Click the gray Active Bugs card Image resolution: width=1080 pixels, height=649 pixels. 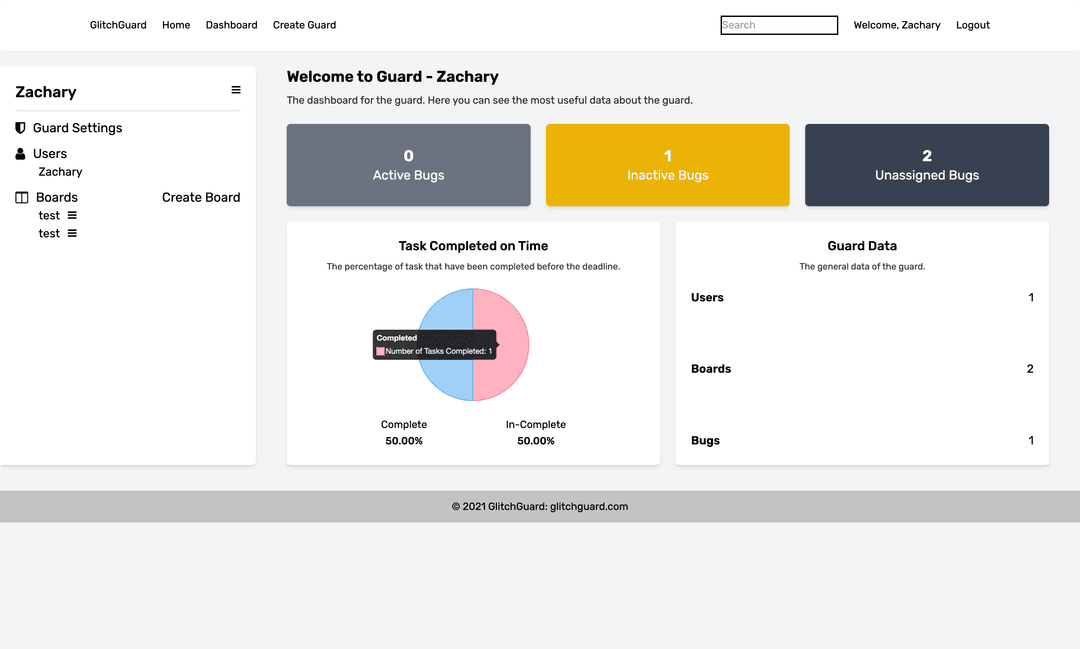tap(408, 165)
